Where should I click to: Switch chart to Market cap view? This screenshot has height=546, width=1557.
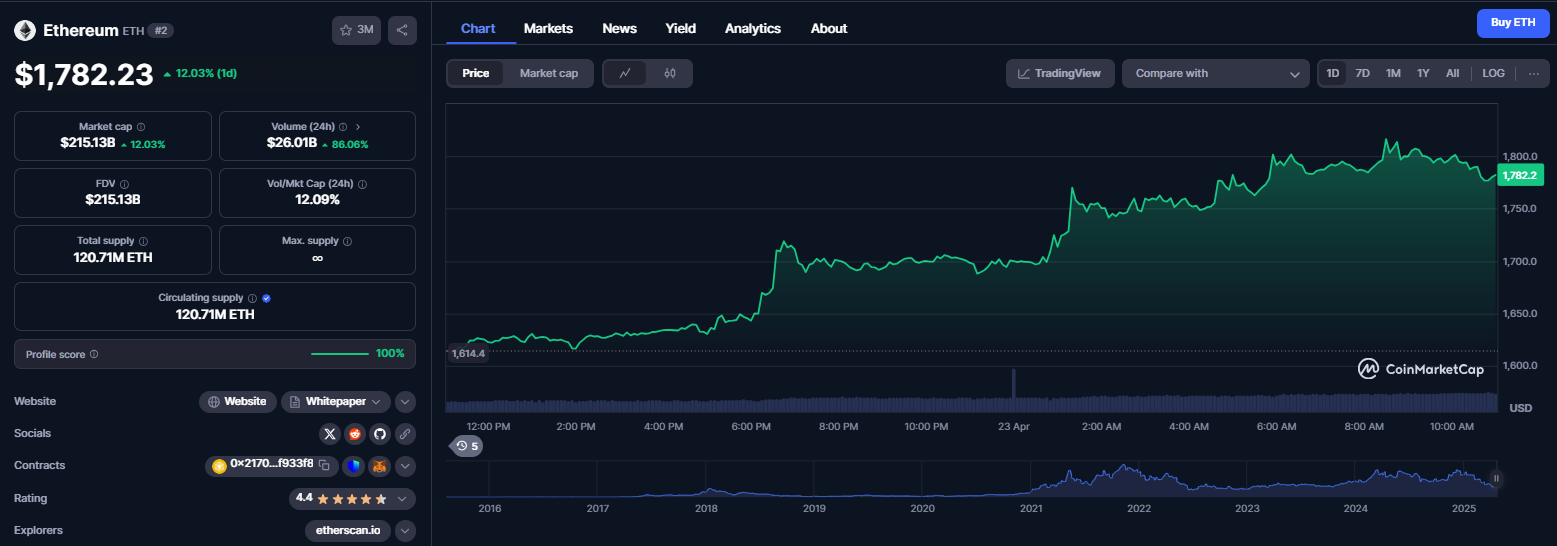point(549,73)
